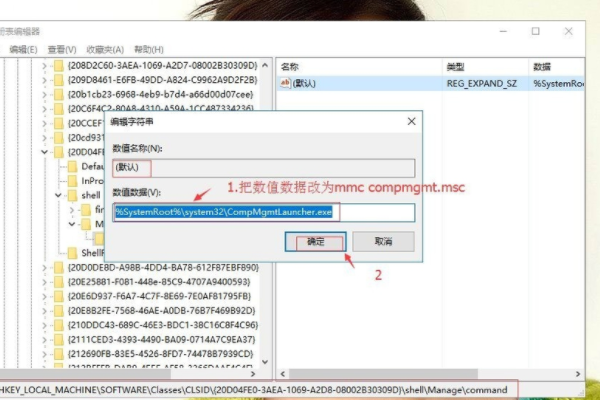600x400 pixels.
Task: Expand the {20E6D937-F6A7-4C7F-8E69-7E0AF81795FB} key
Action: point(44,296)
